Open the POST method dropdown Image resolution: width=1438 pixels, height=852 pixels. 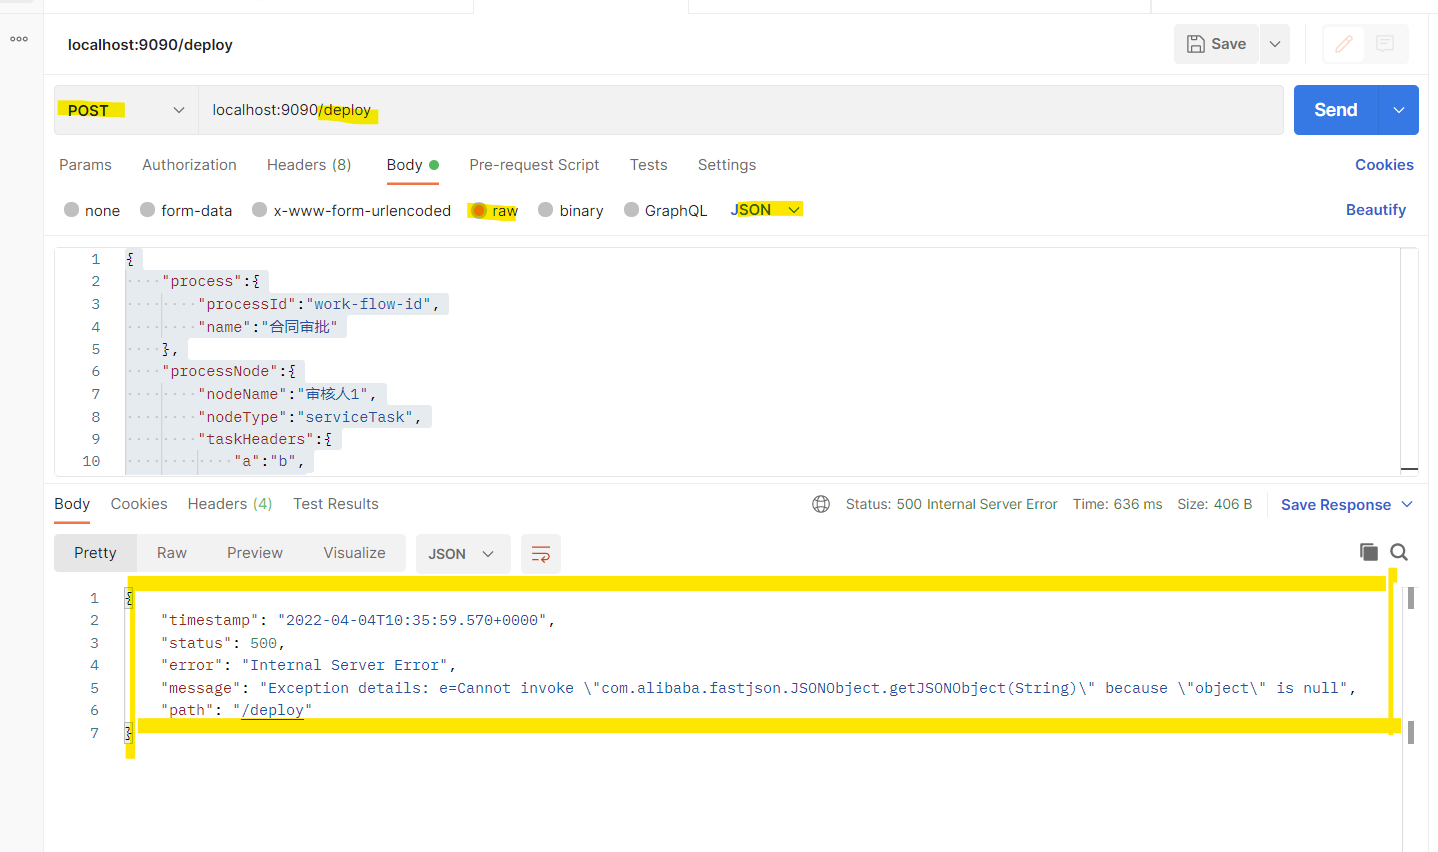tap(177, 110)
